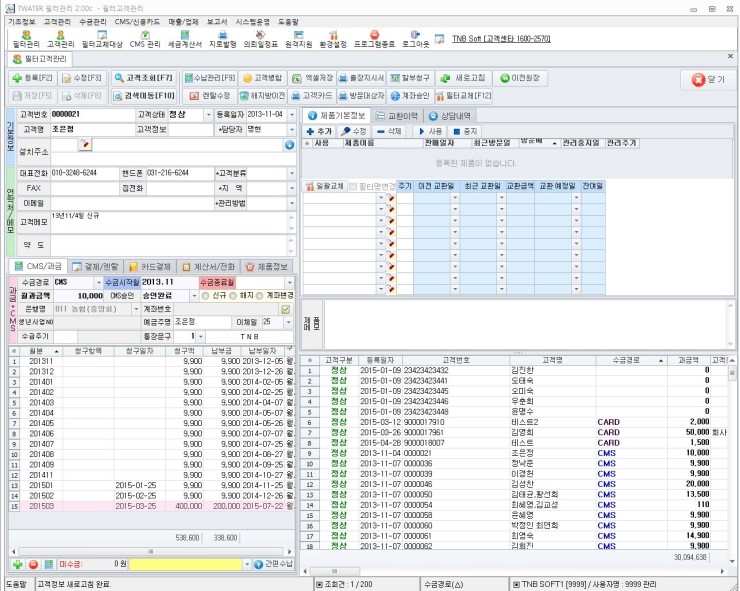Open 의뢰일정표 toolbar icon

click(261, 39)
